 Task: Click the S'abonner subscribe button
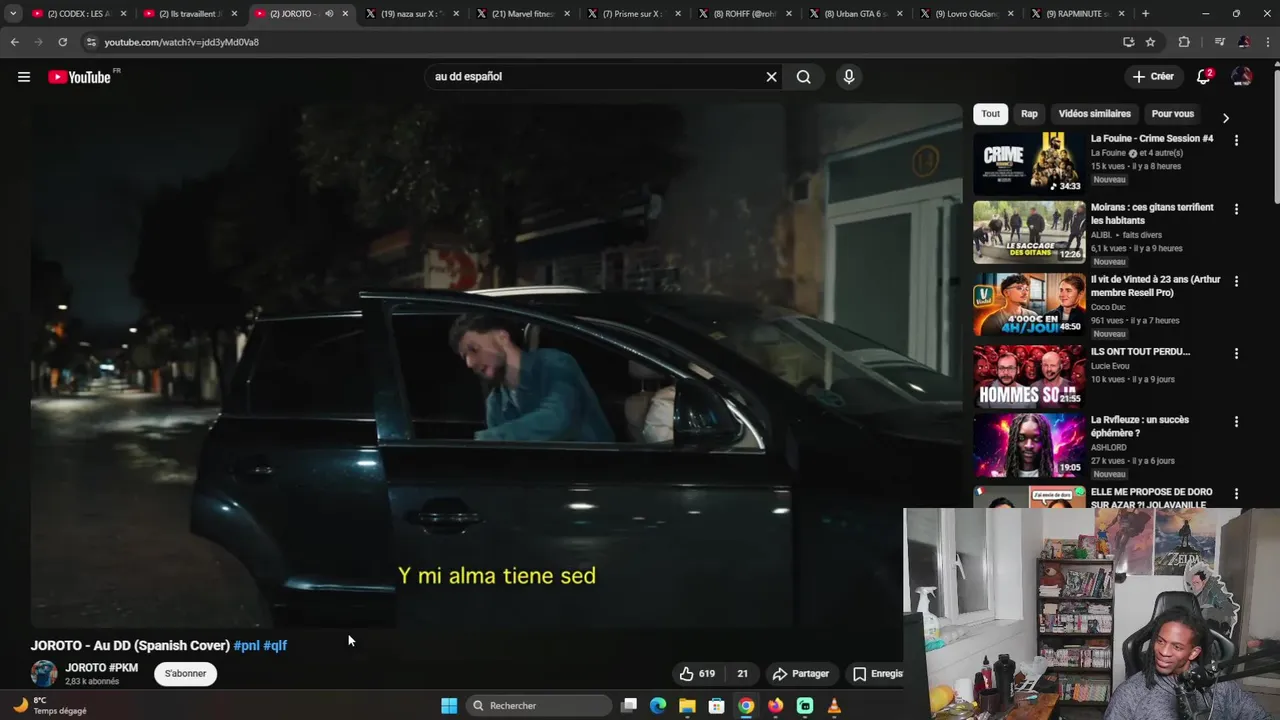click(186, 674)
